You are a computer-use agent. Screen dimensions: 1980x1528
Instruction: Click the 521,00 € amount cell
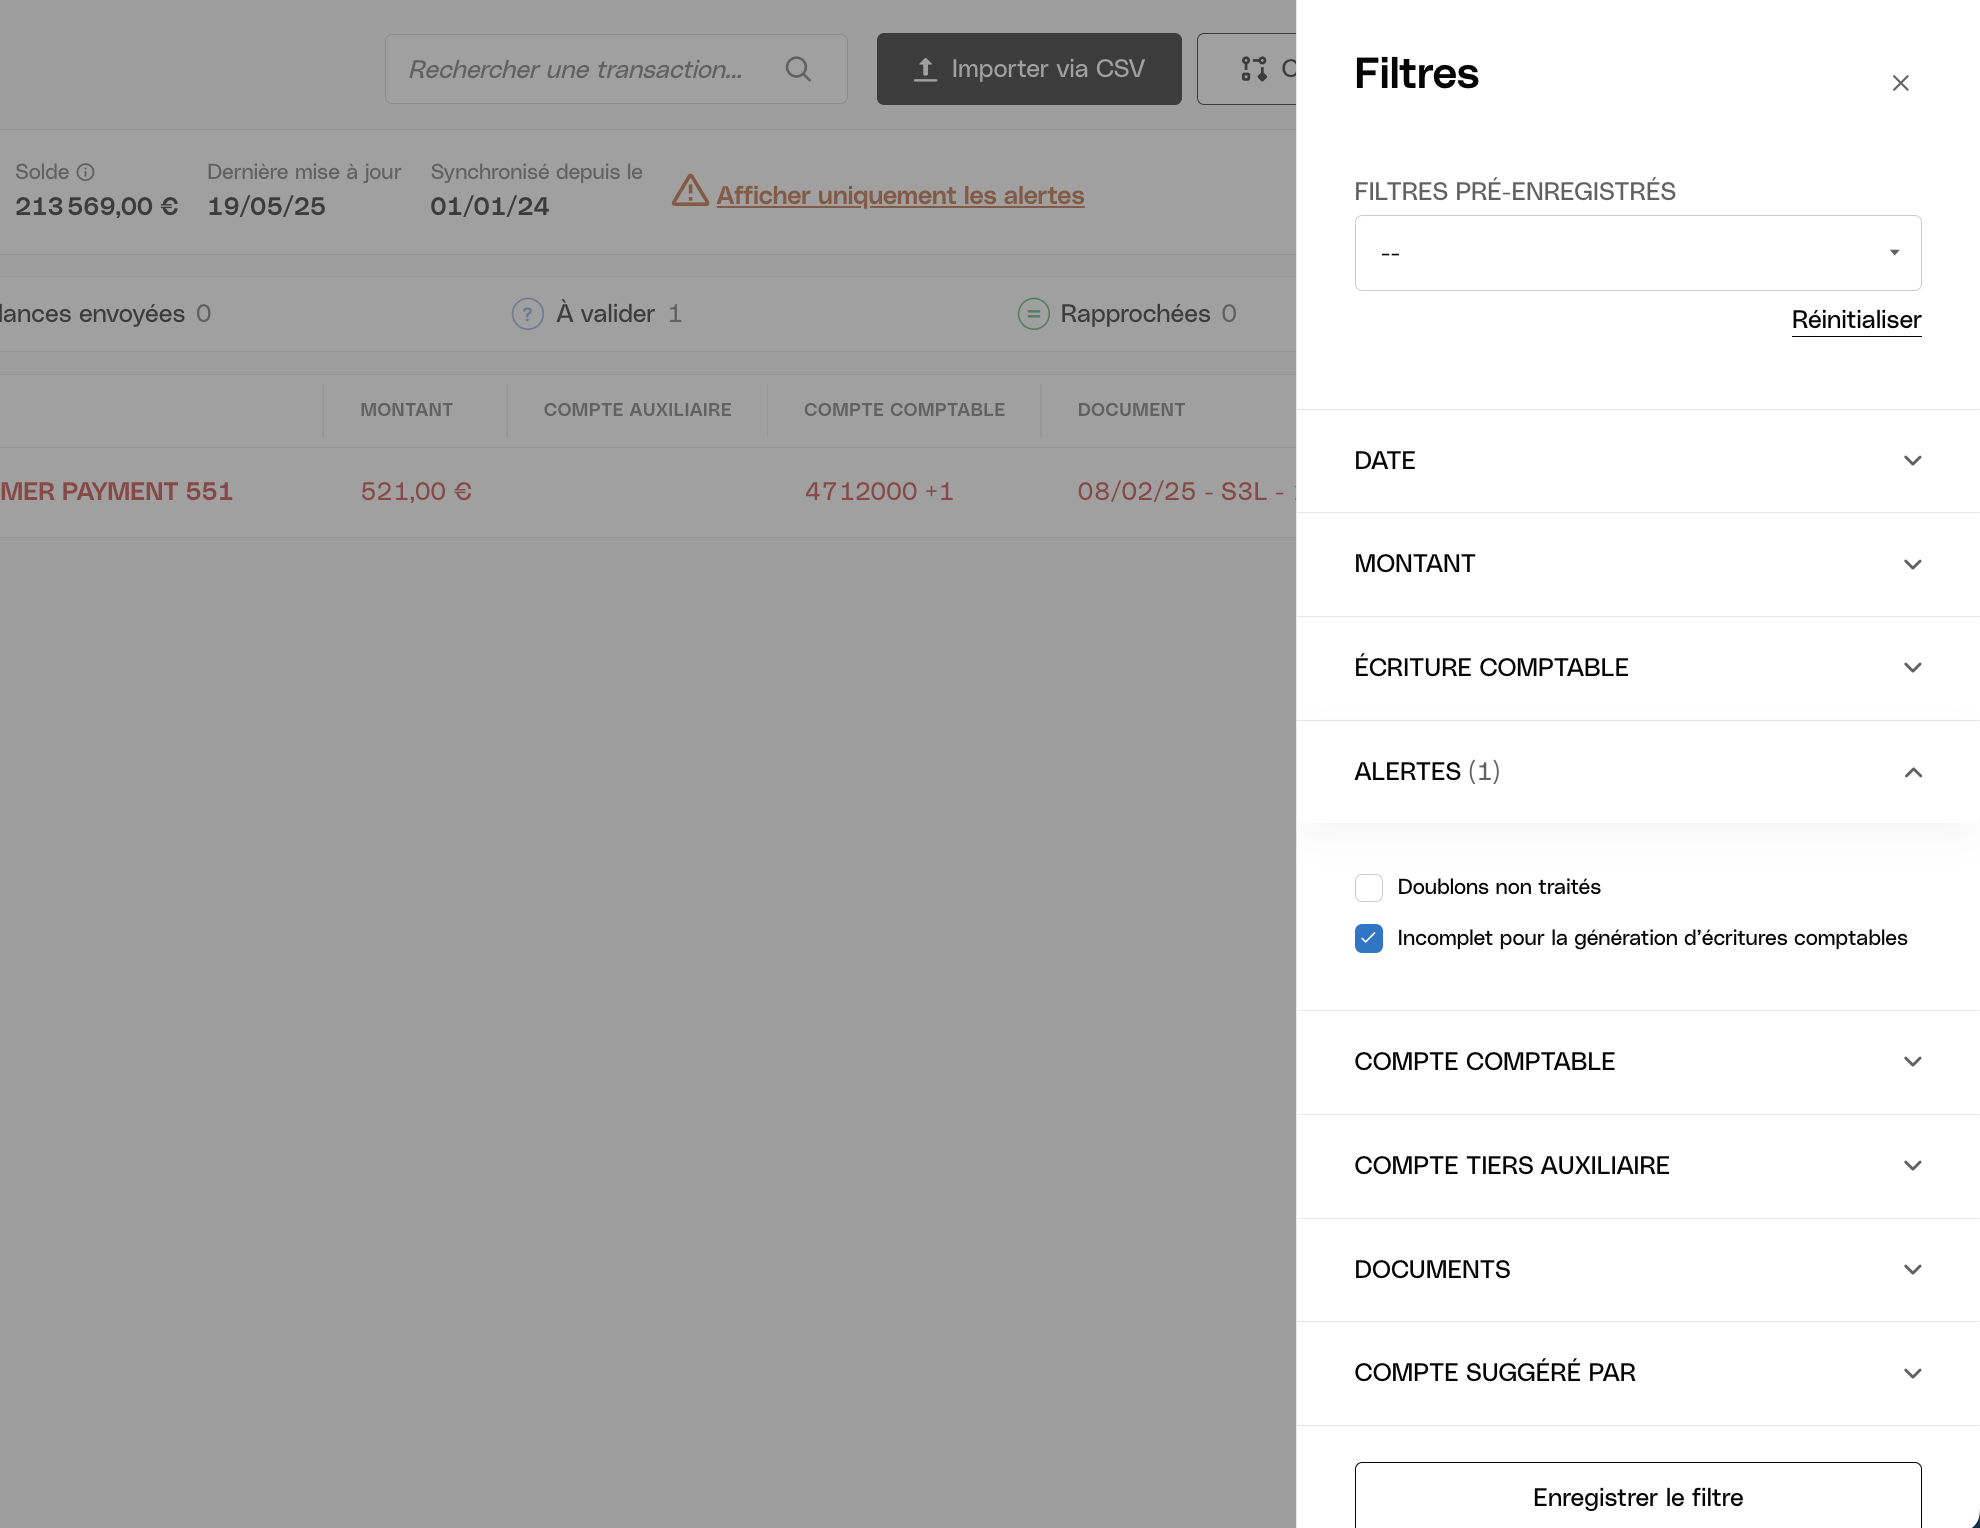416,492
